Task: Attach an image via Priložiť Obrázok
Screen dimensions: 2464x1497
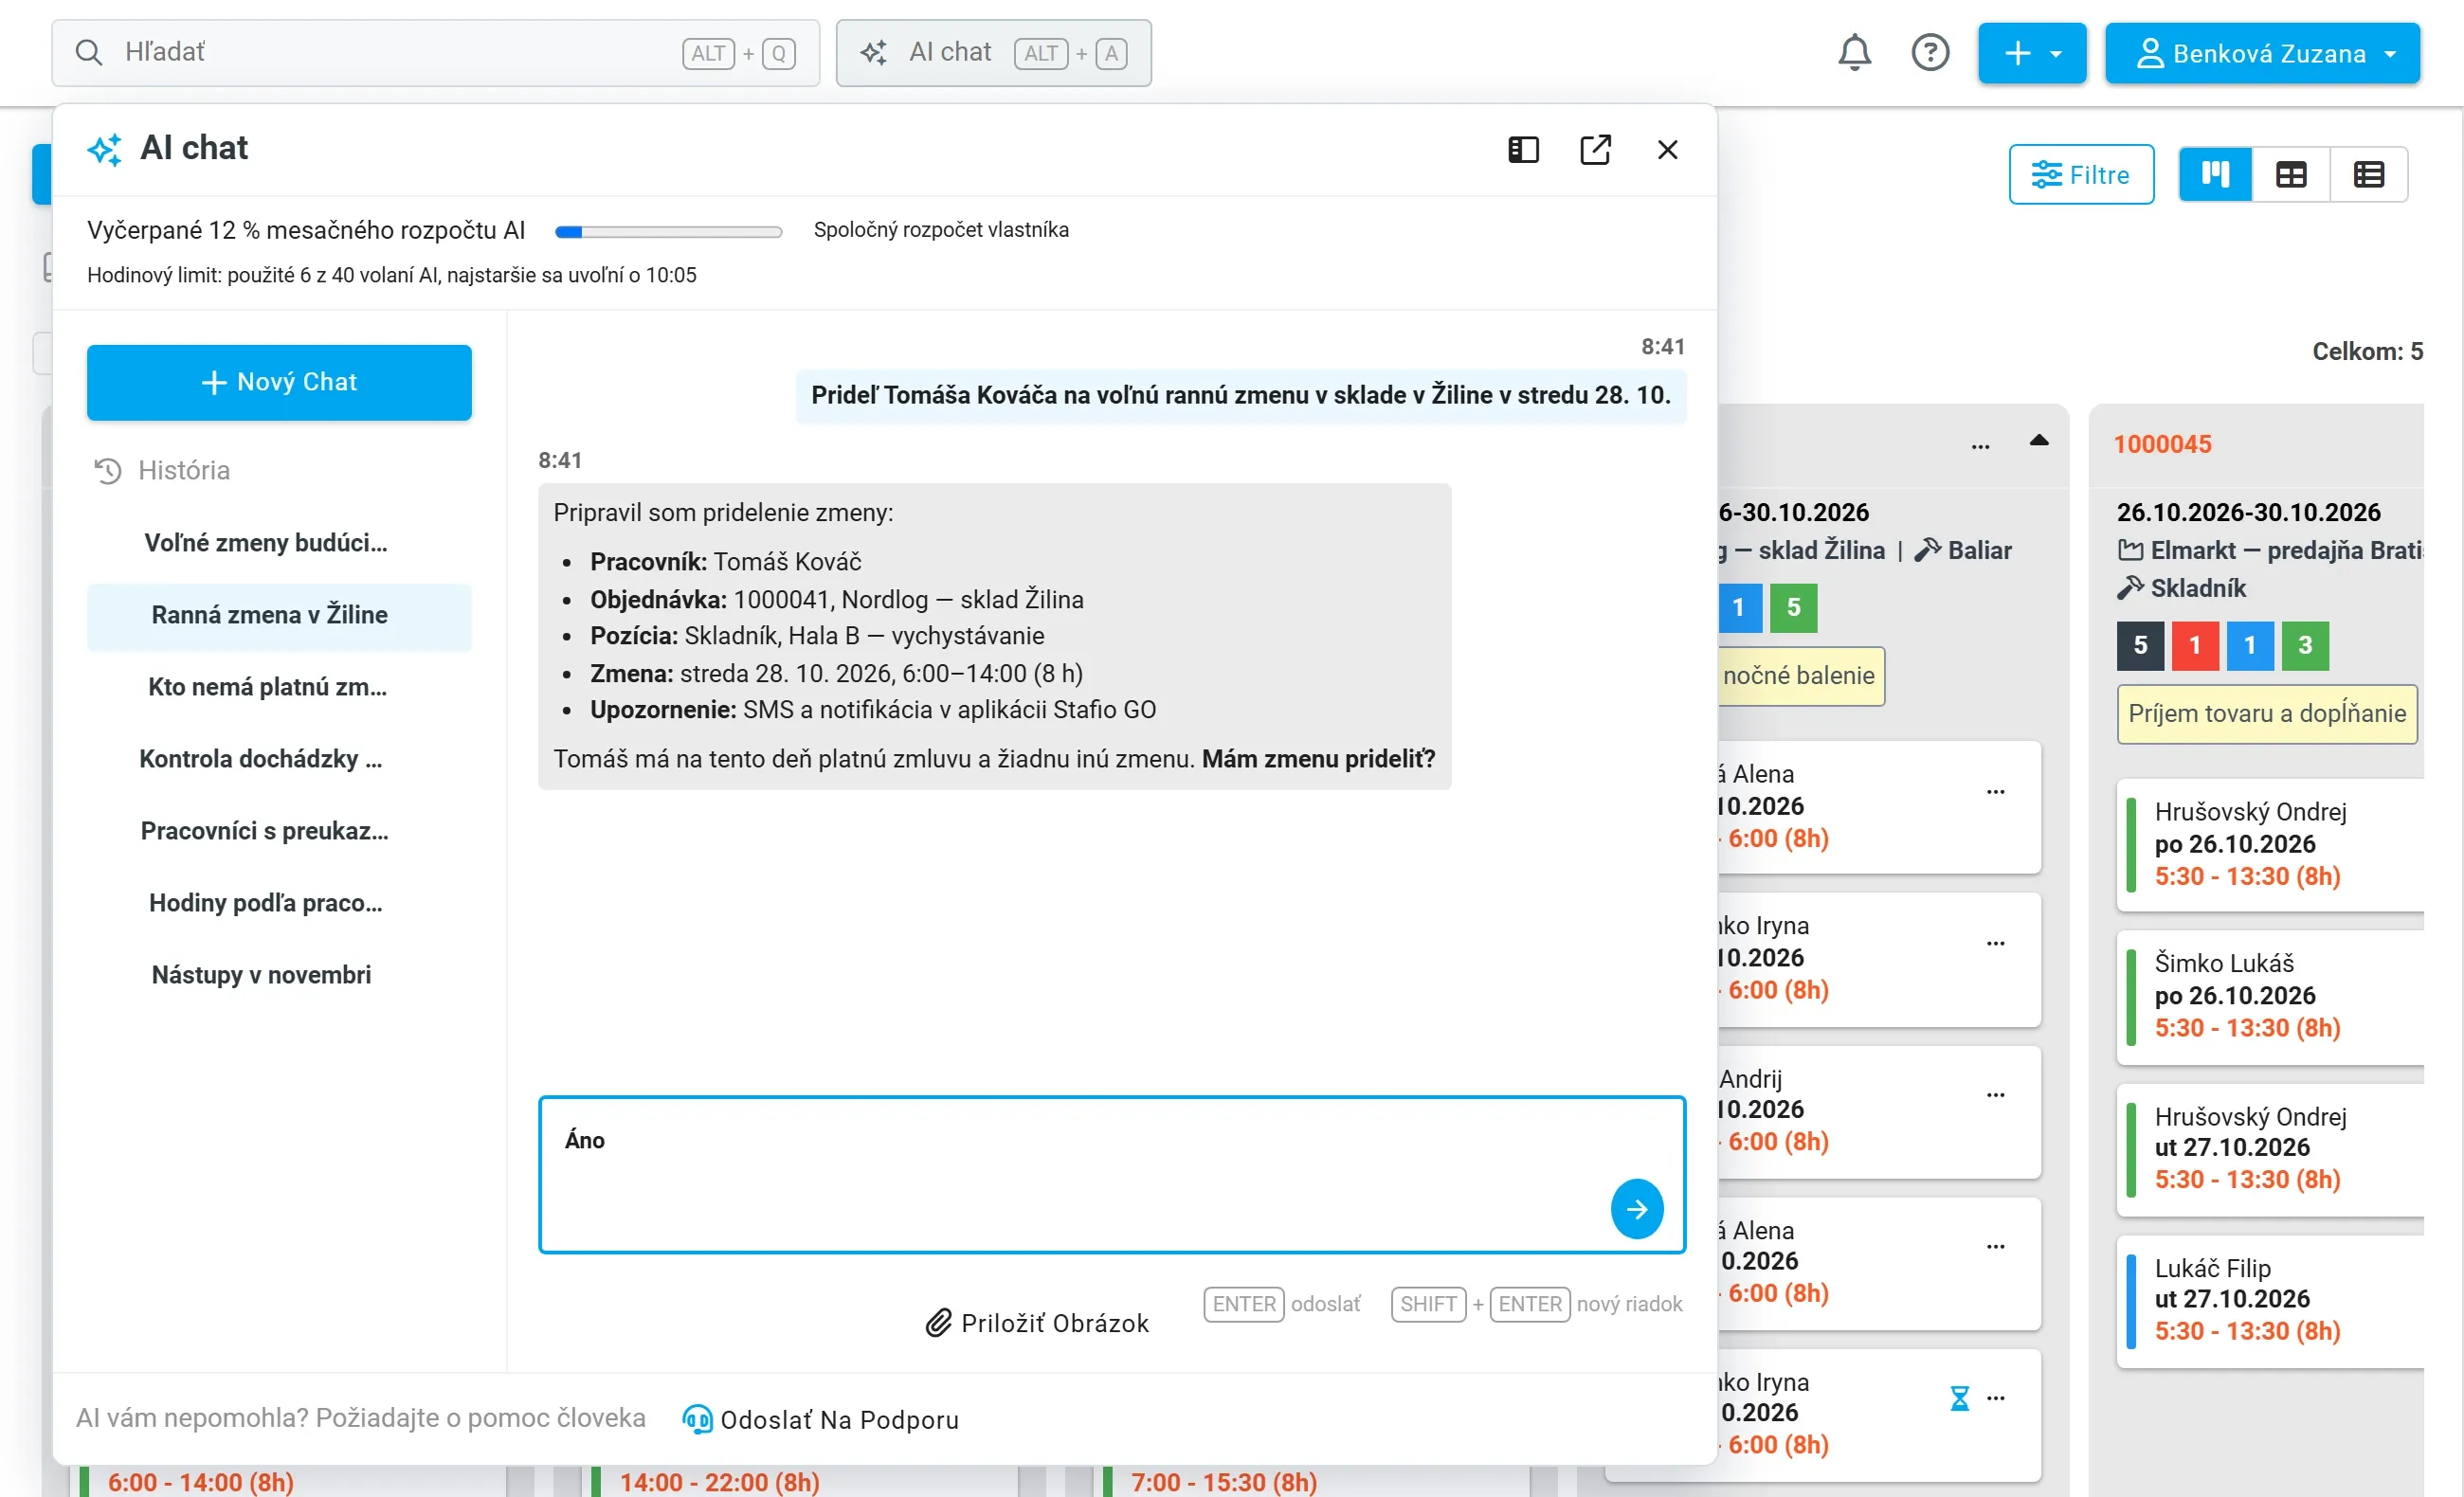Action: (1037, 1322)
